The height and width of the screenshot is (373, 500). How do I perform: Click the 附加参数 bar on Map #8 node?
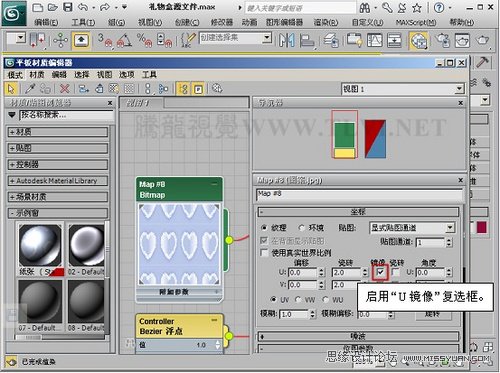point(179,292)
